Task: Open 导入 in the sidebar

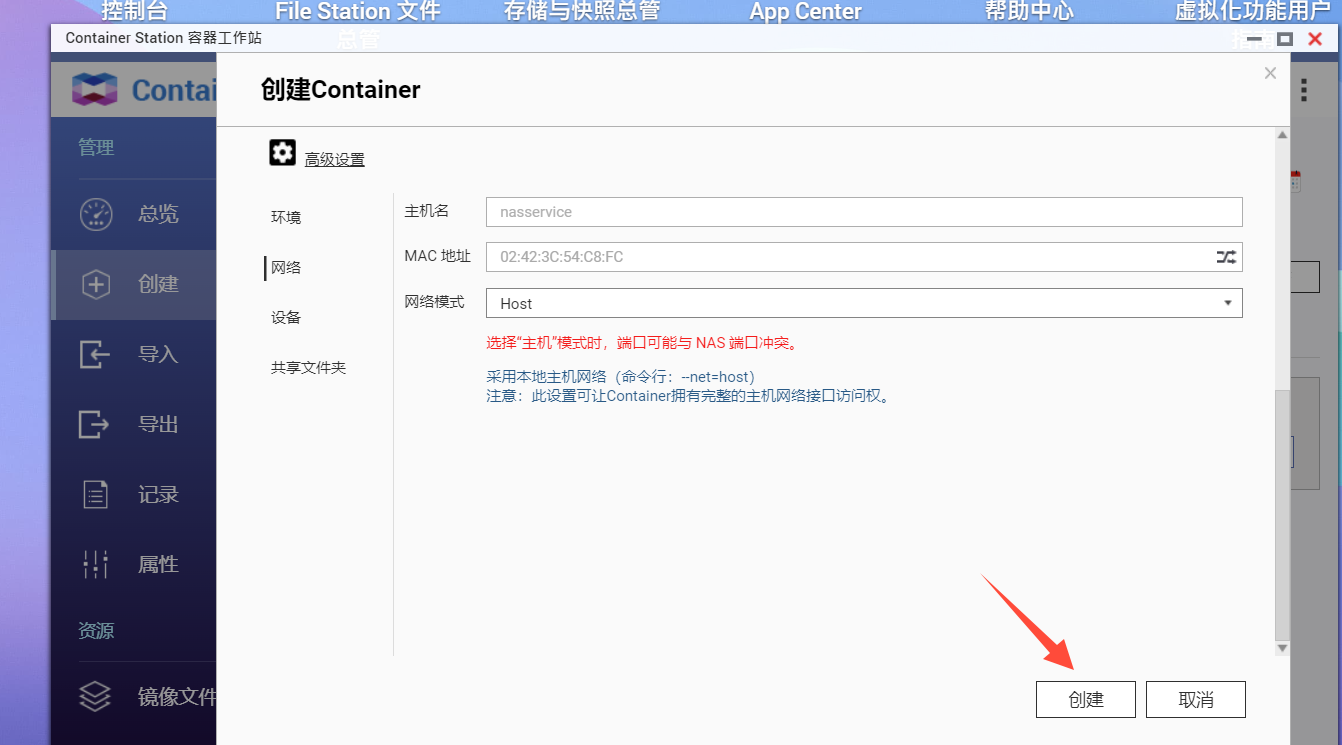Action: pos(134,354)
